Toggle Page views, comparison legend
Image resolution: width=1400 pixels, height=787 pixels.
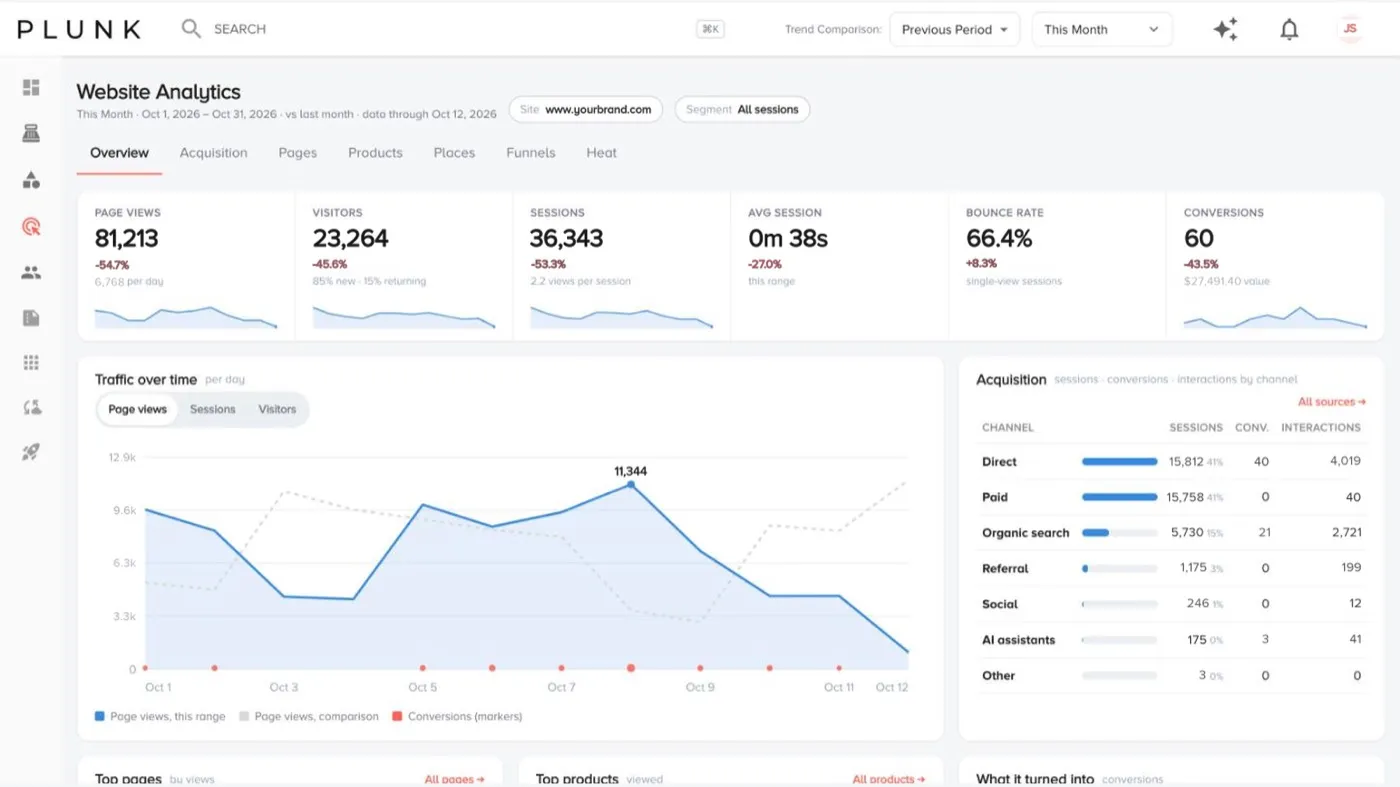pos(309,717)
